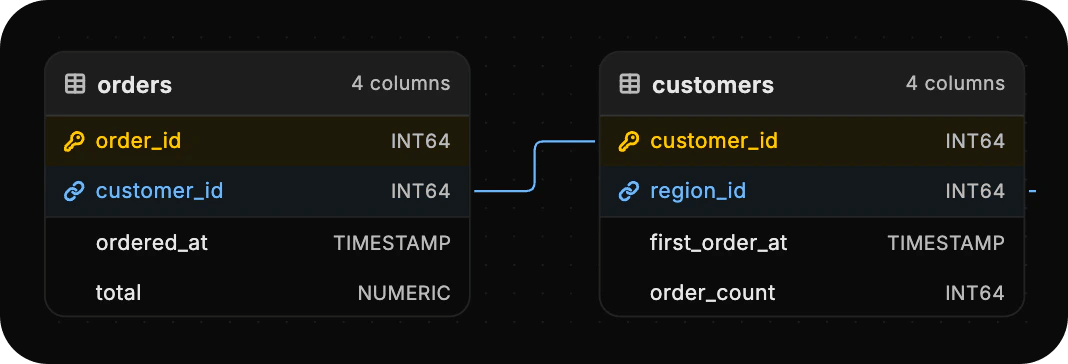The width and height of the screenshot is (1068, 364).
Task: Click the TIMESTAMP type of first_order_at
Action: click(x=946, y=243)
